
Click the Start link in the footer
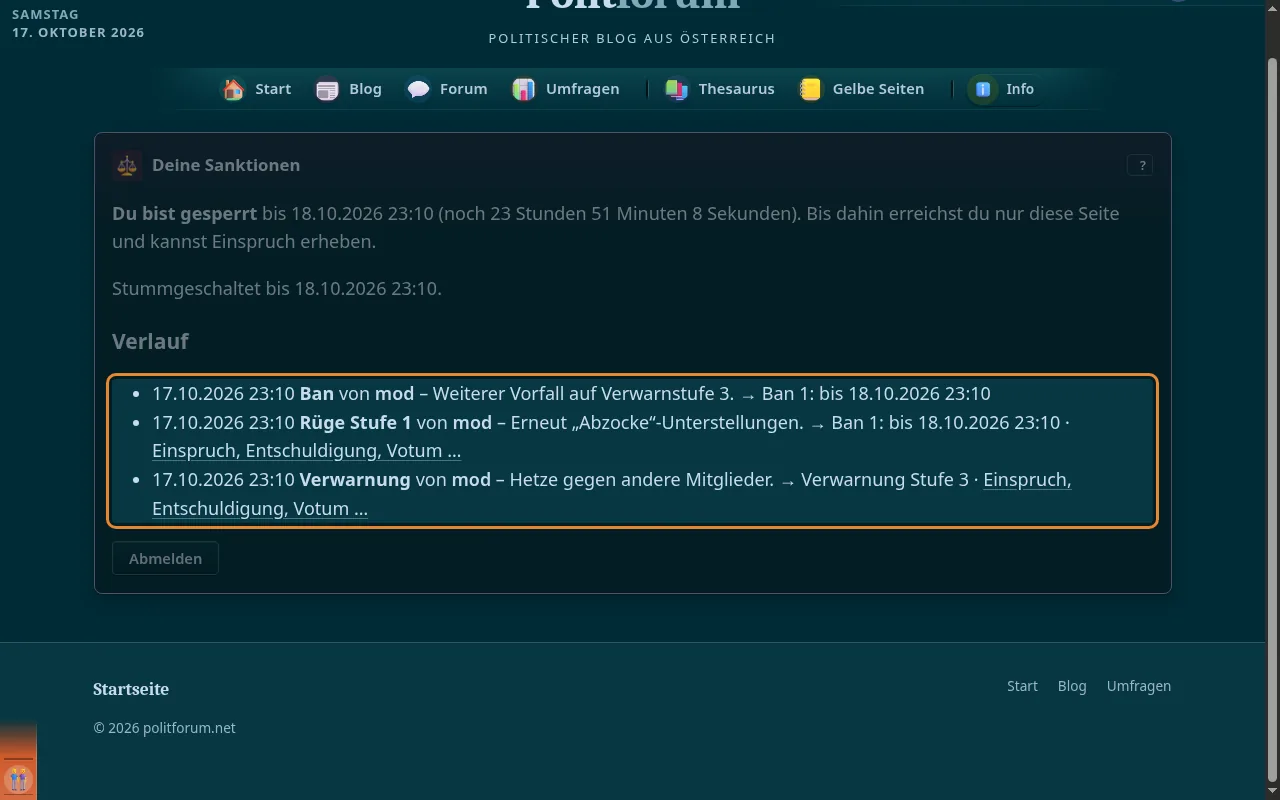point(1022,686)
